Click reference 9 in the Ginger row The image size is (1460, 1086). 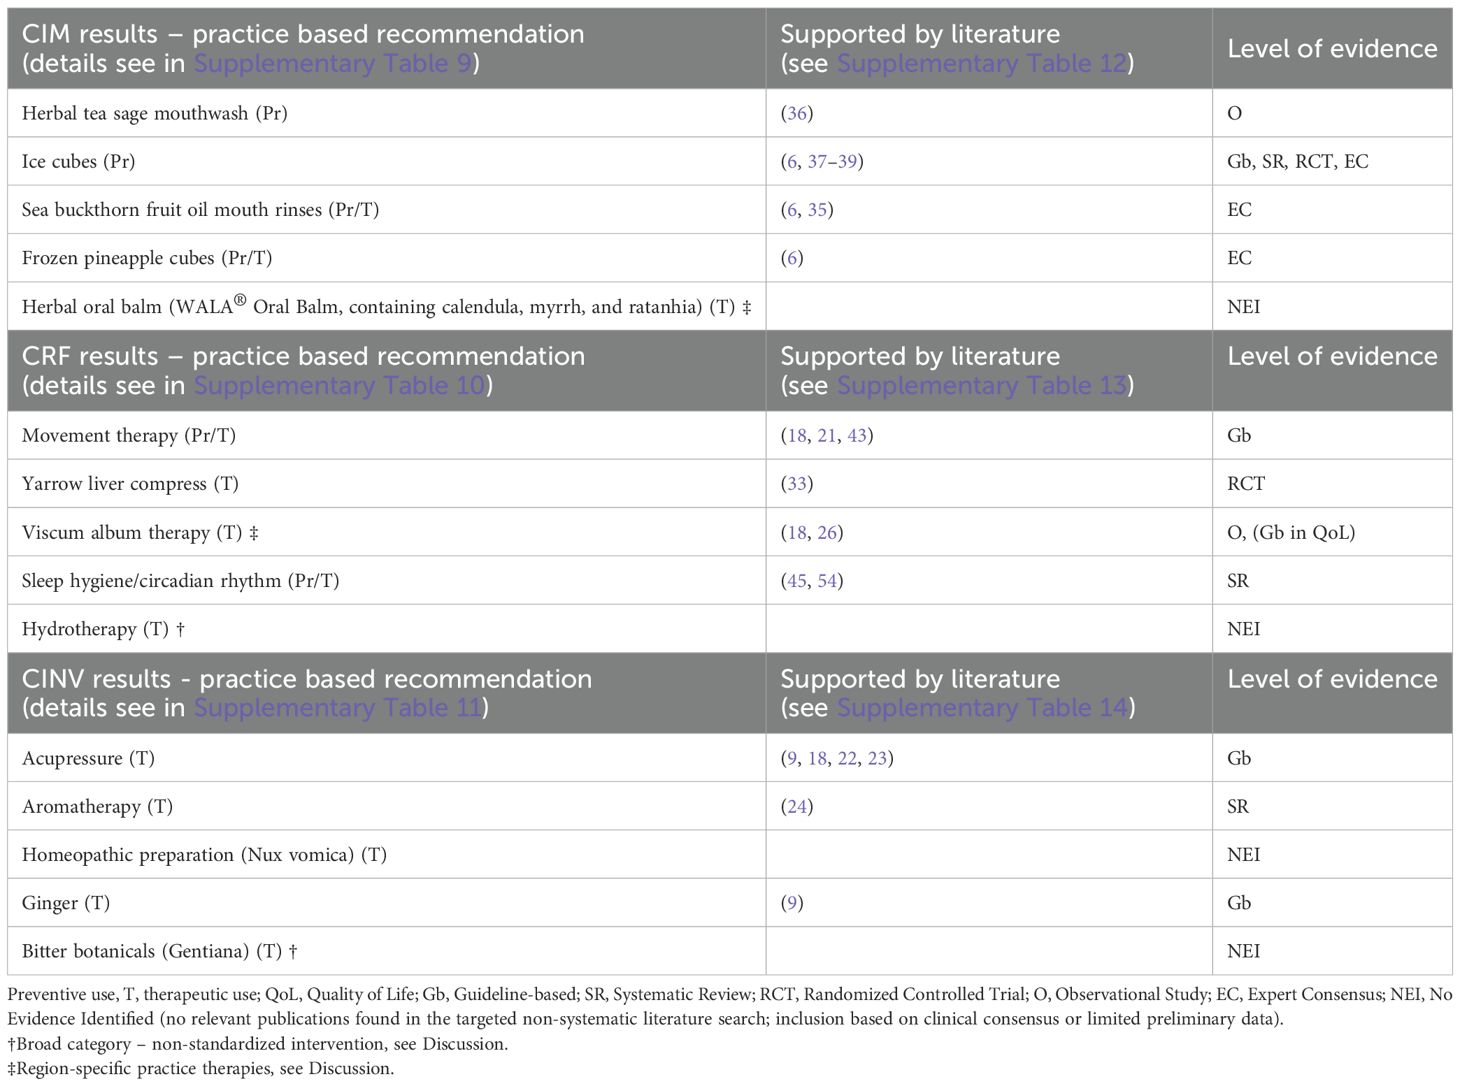(x=792, y=904)
